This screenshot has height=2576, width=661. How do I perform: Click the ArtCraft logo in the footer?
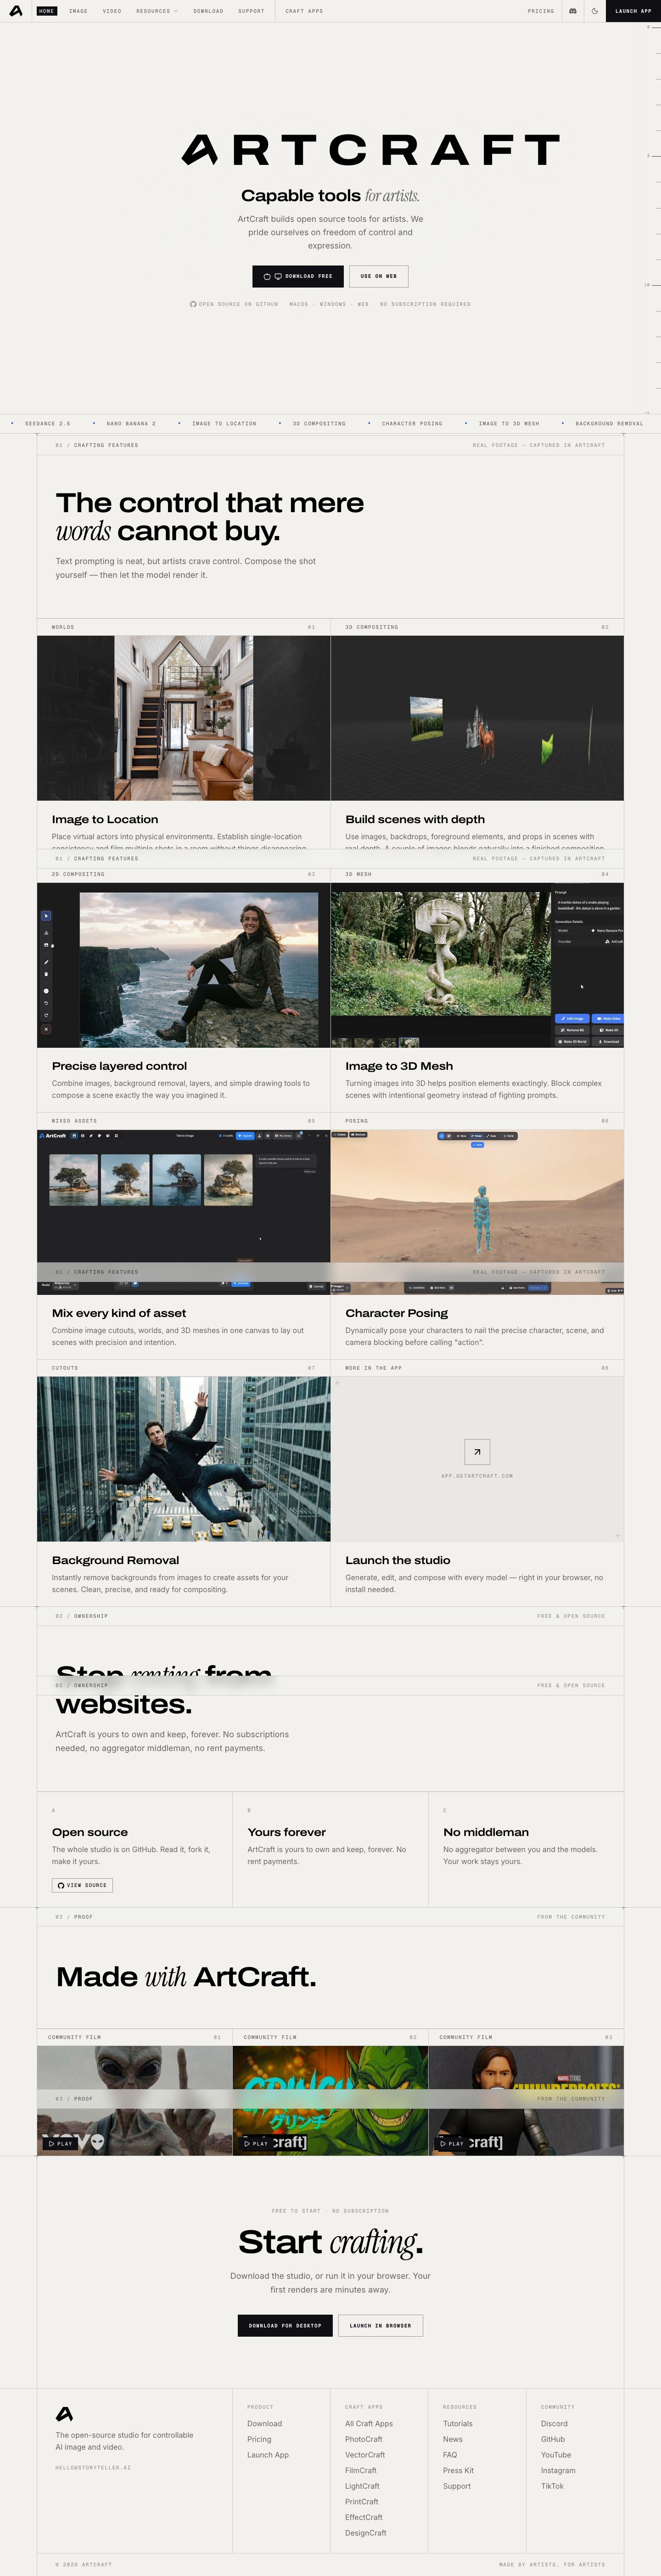coord(64,2414)
